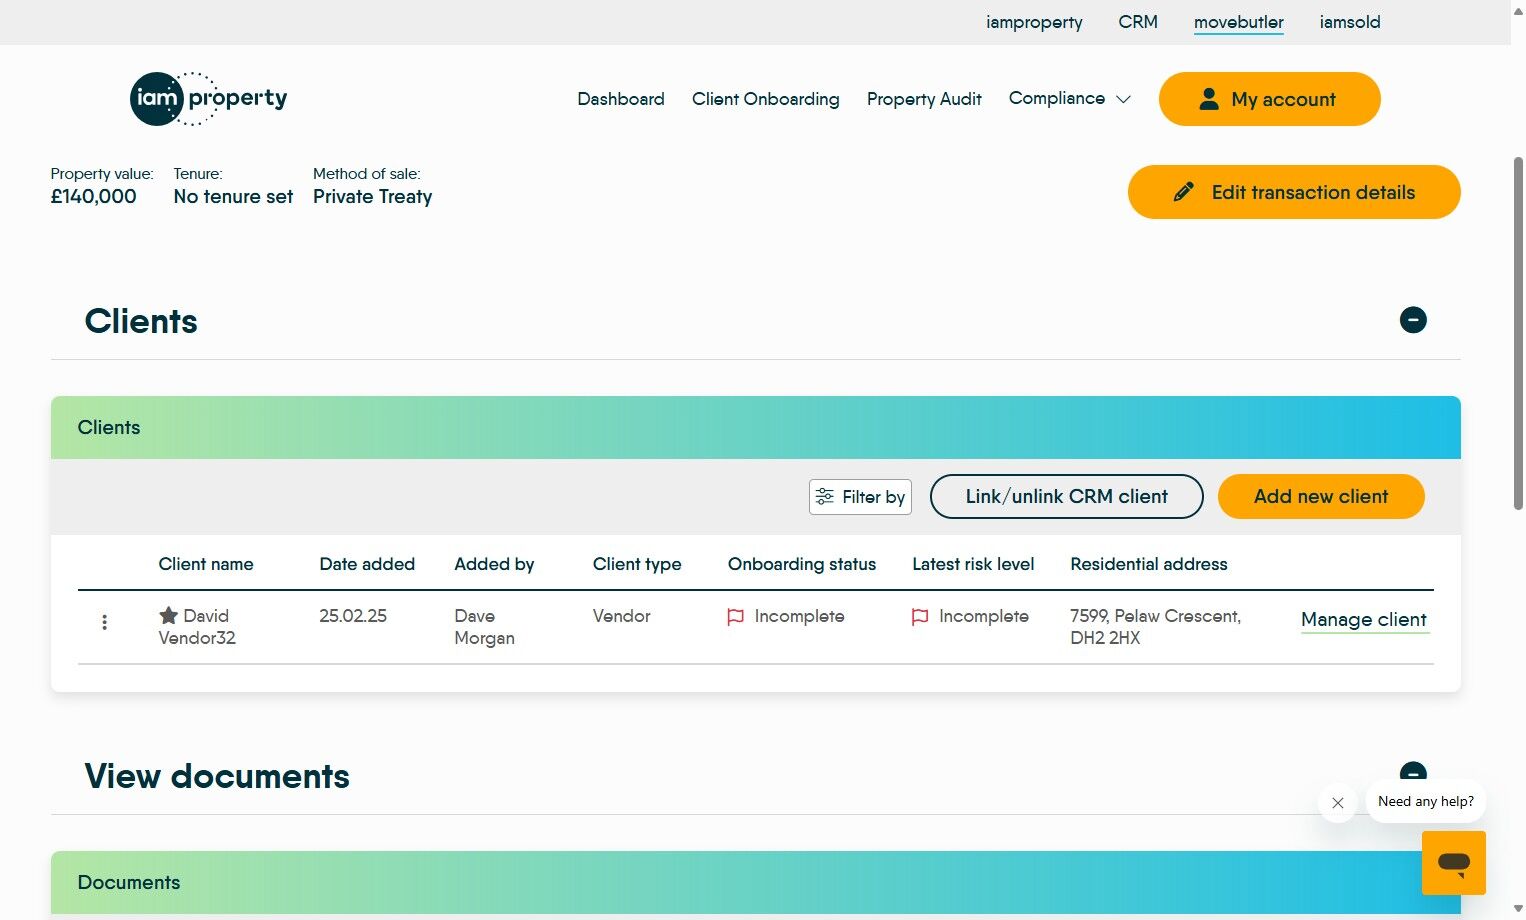Go to the Dashboard page
Viewport: 1526px width, 920px height.
click(x=621, y=99)
